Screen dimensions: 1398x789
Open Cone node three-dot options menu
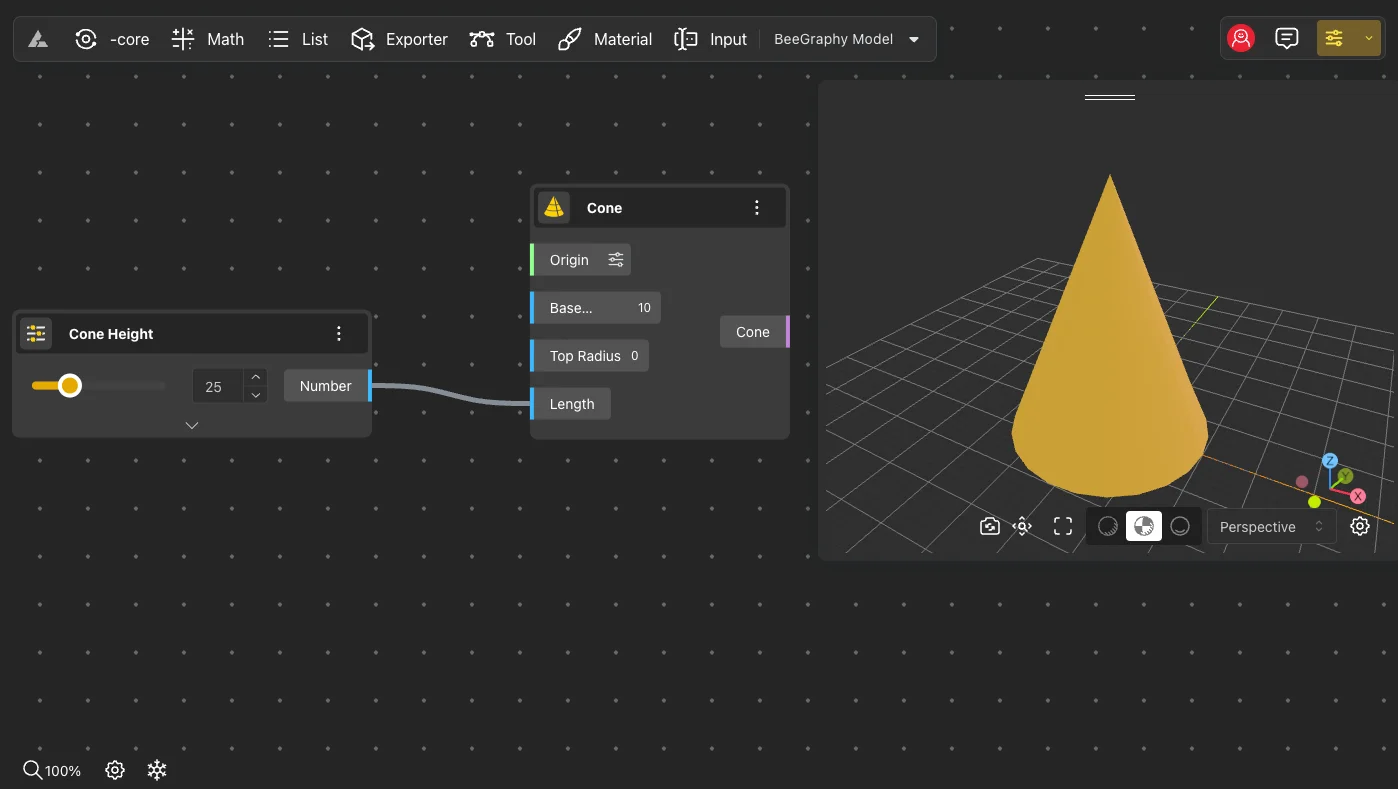coord(757,208)
